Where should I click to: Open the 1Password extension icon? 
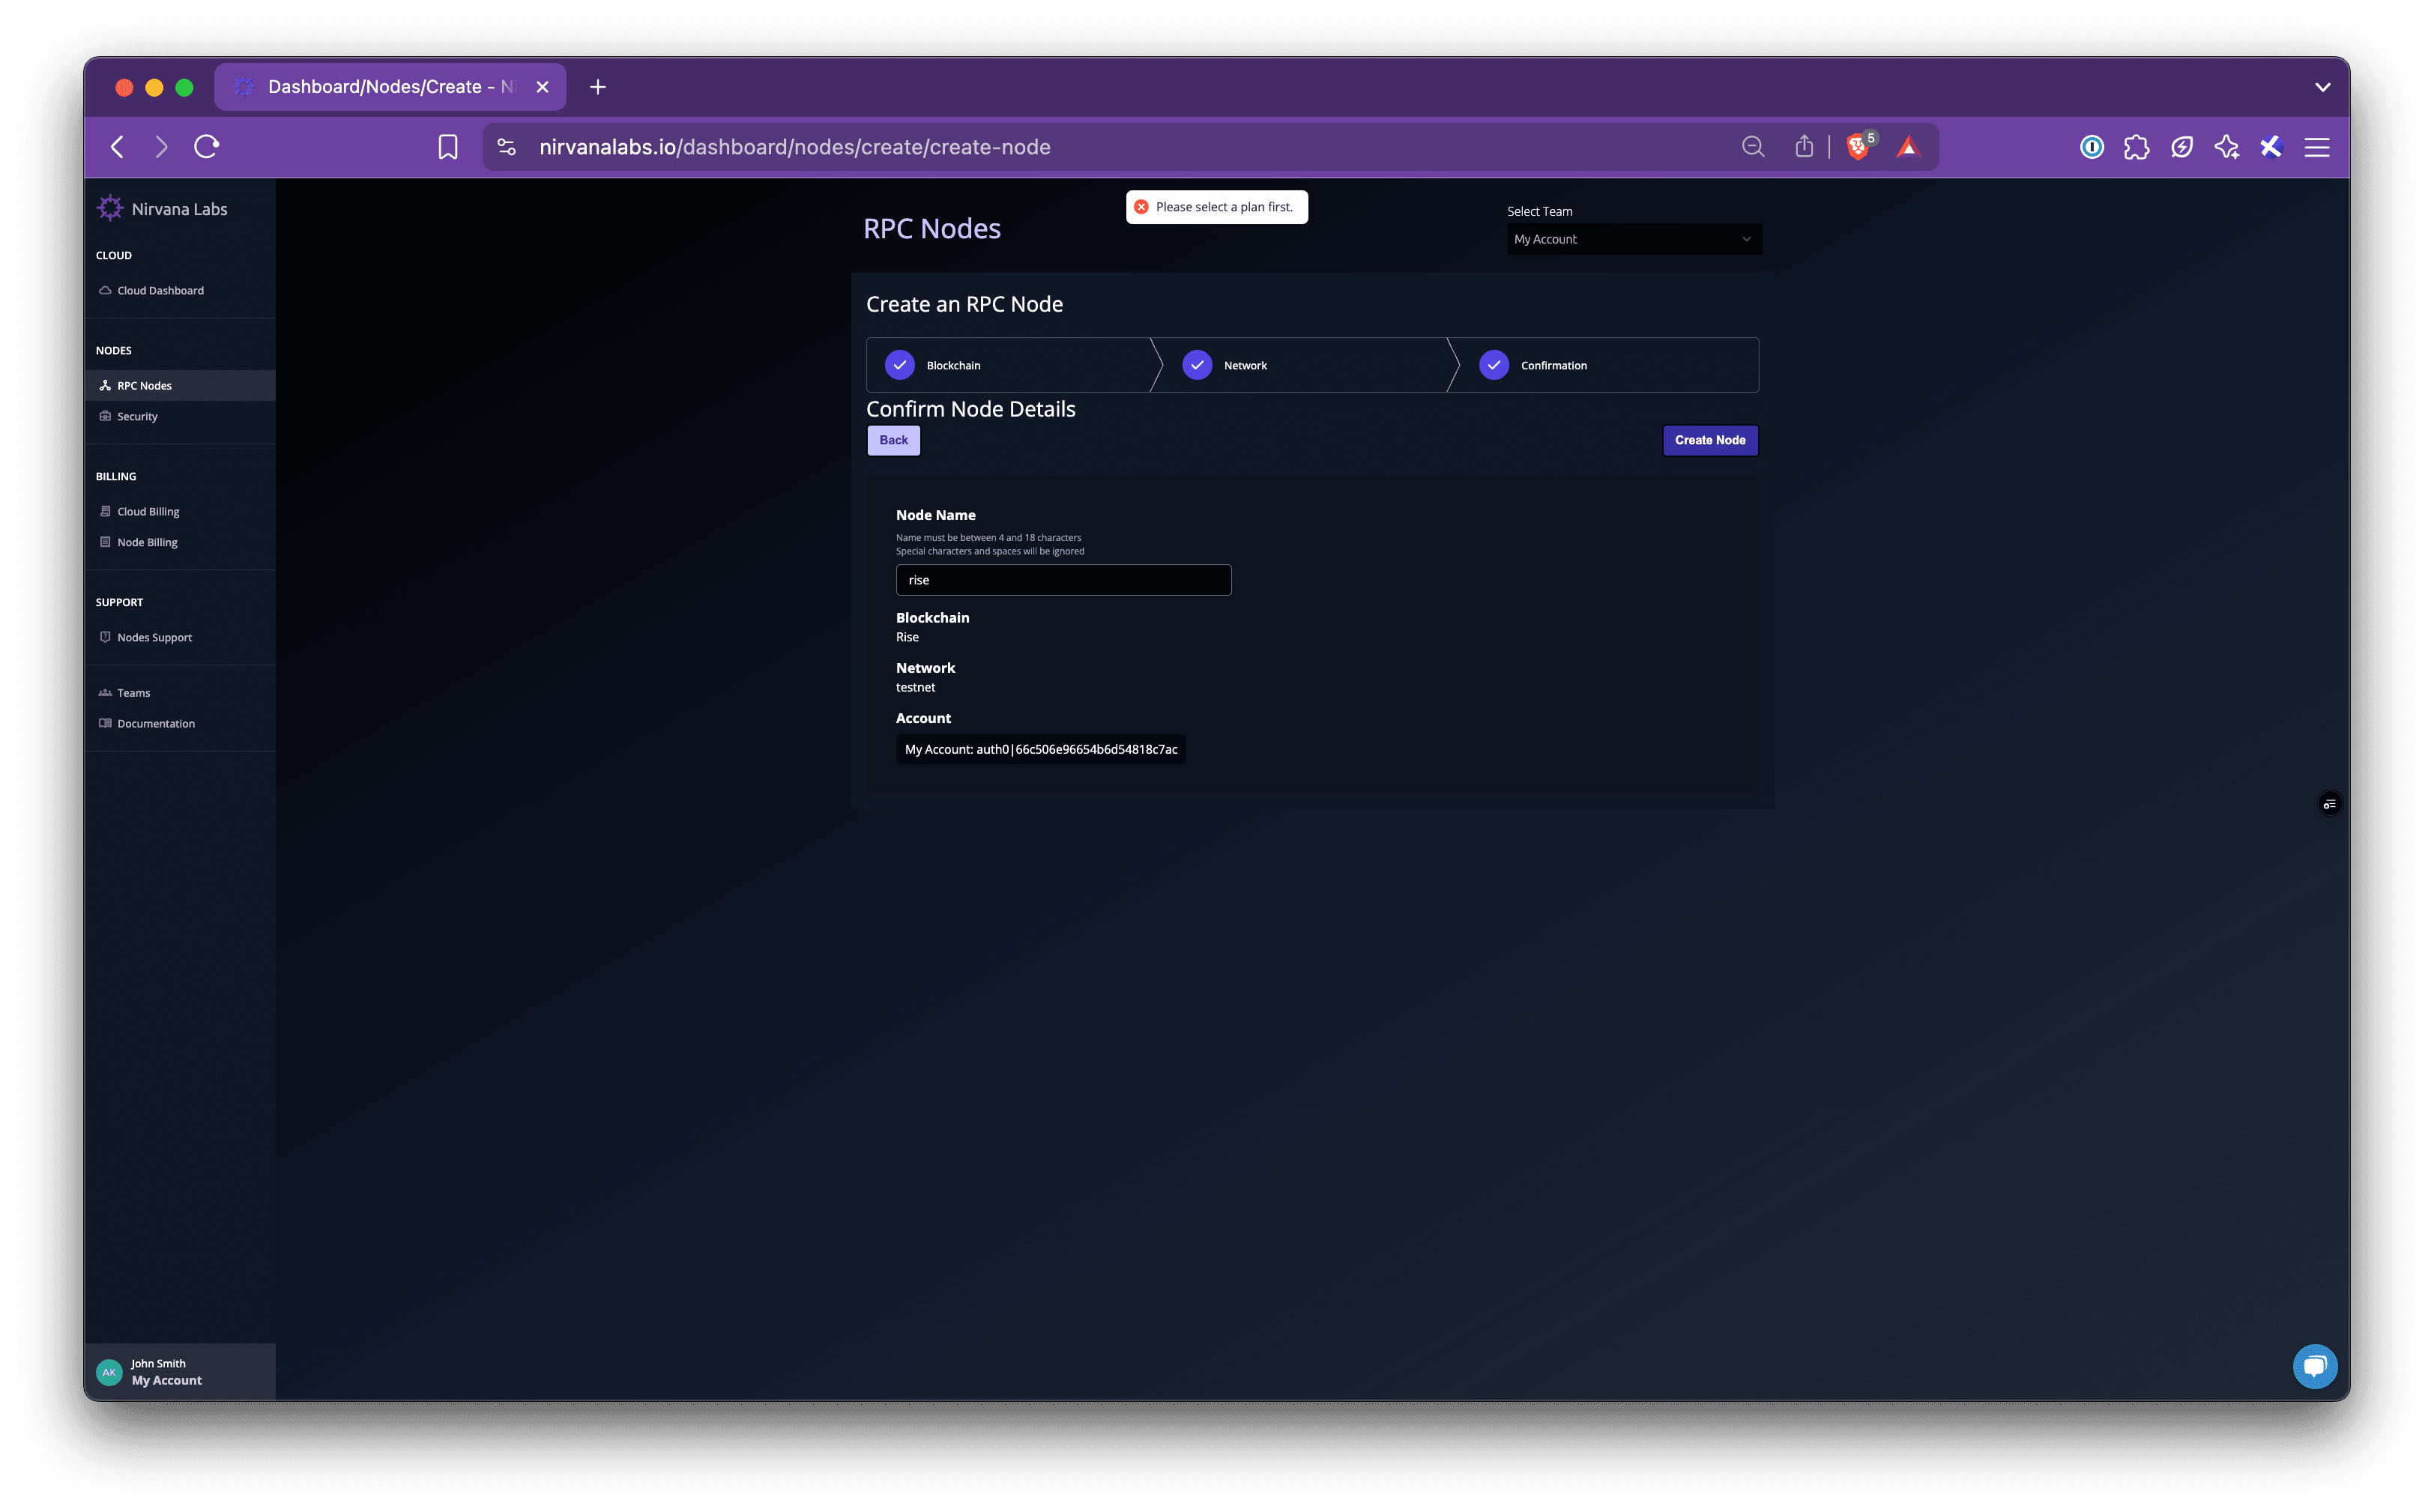click(2091, 147)
